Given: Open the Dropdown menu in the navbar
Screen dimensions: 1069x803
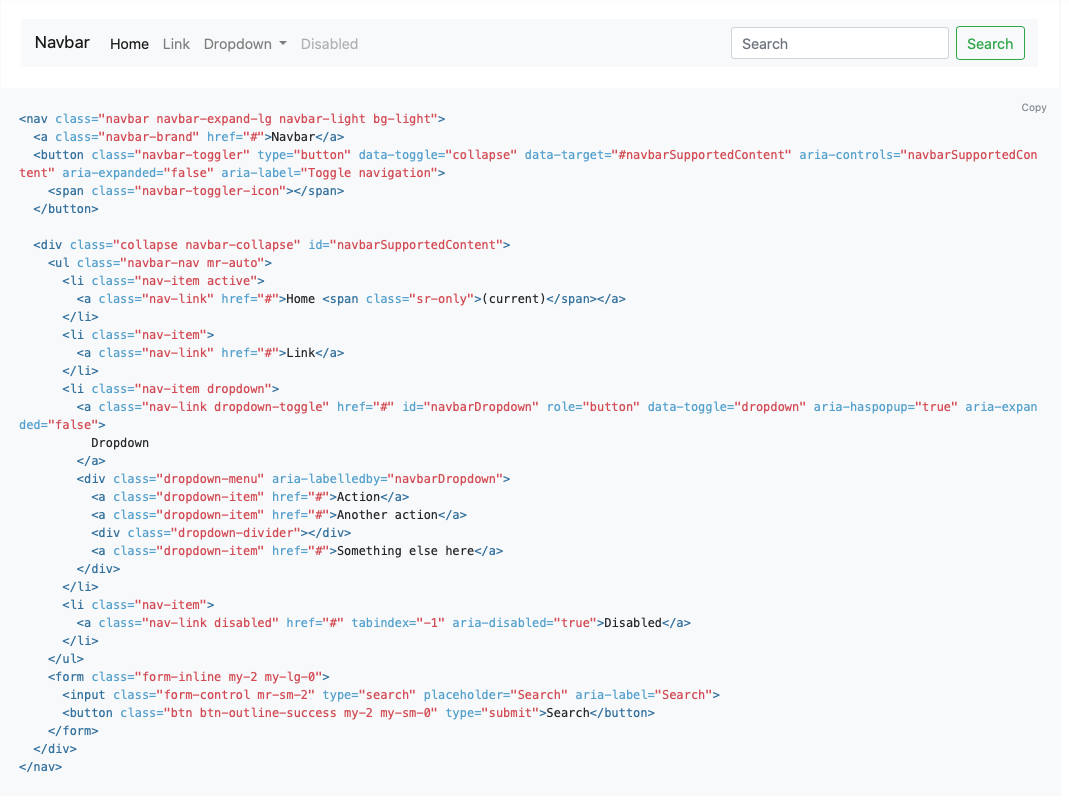Looking at the screenshot, I should 239,43.
